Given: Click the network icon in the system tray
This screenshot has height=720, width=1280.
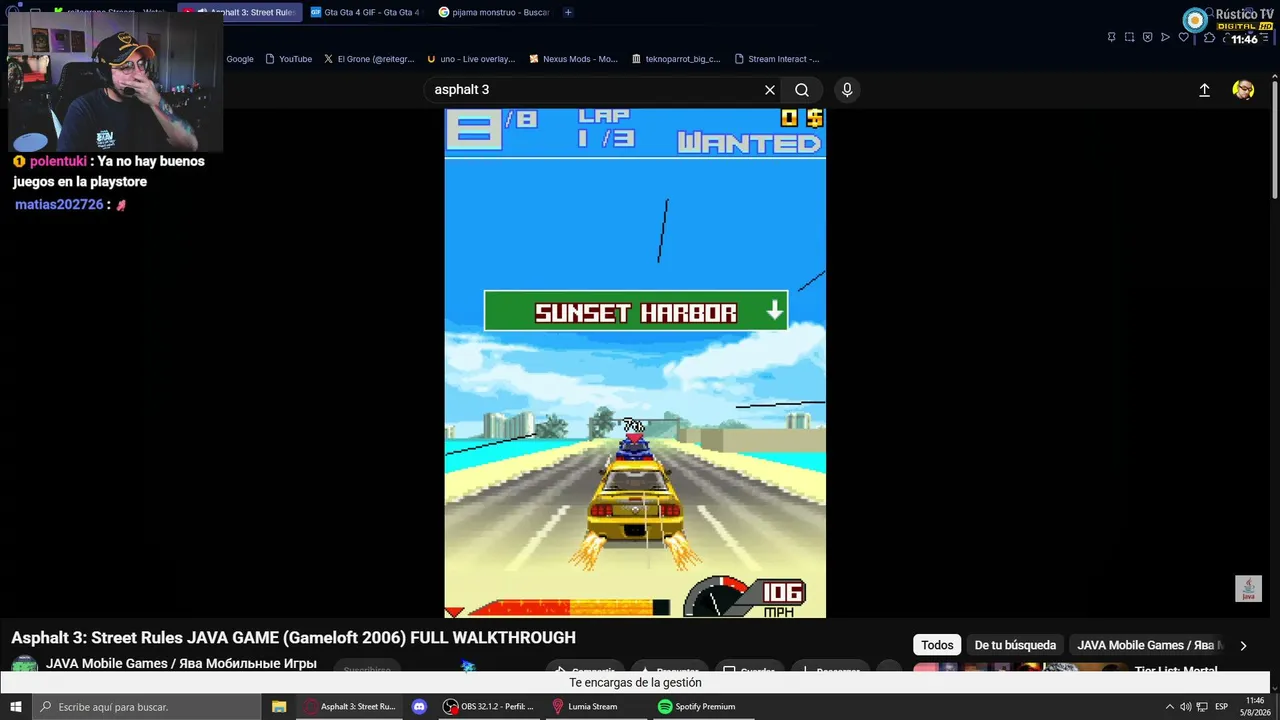Looking at the screenshot, I should 1203,707.
